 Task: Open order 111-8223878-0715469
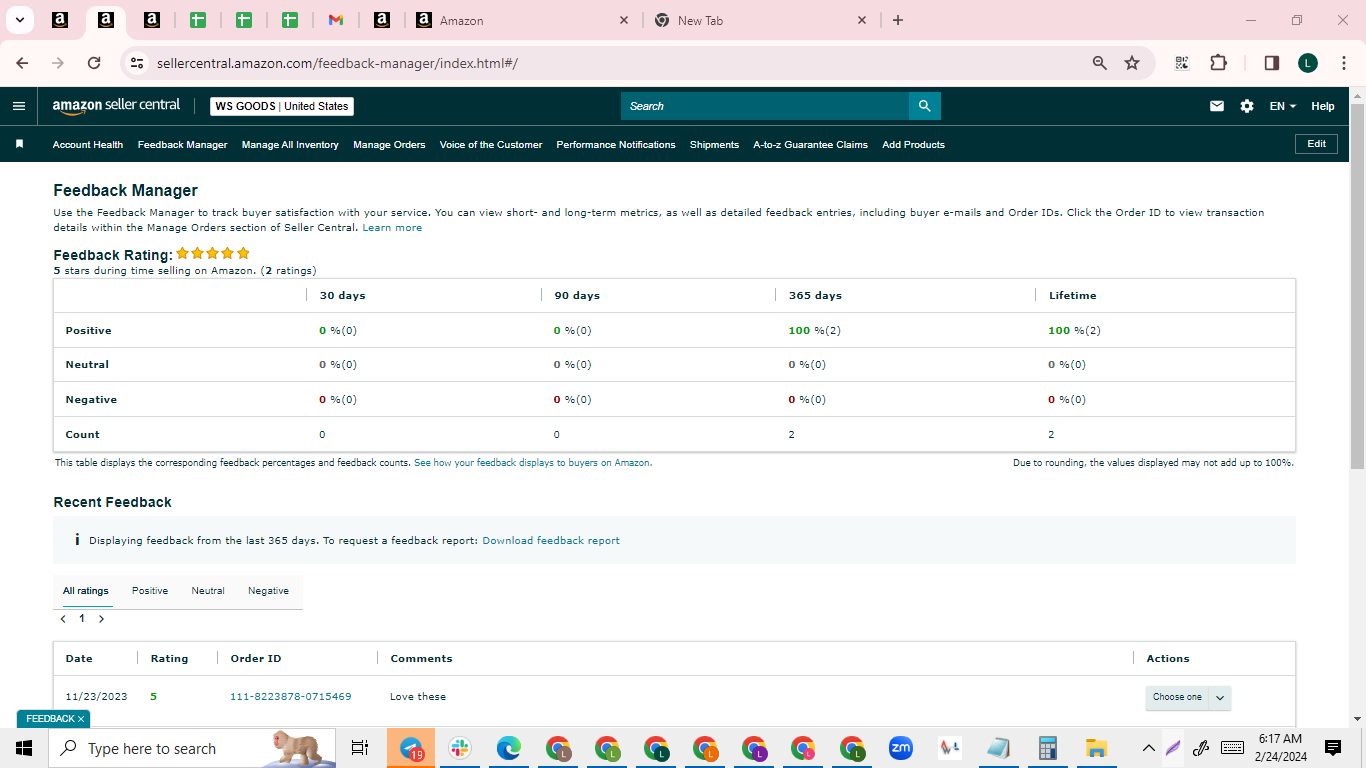point(291,697)
